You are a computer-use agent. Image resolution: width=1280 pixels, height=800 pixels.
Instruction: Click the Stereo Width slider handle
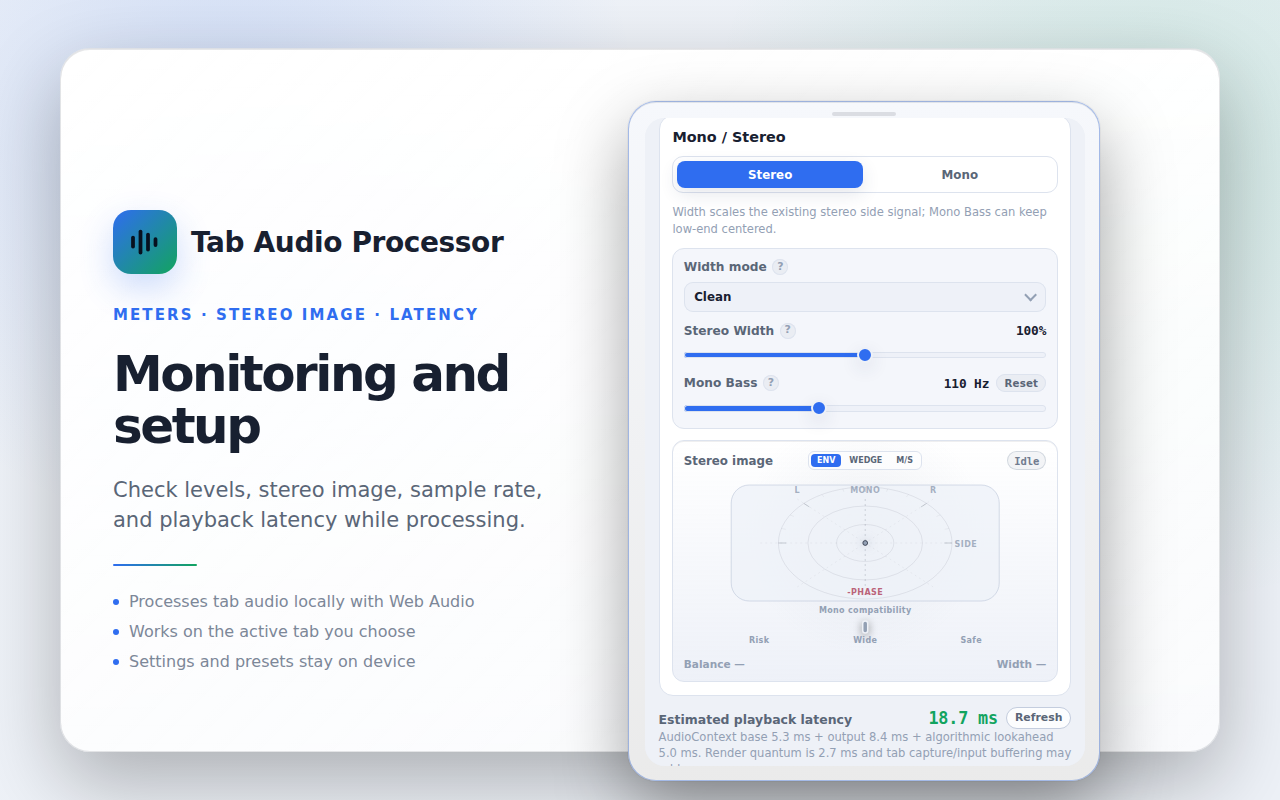point(865,355)
